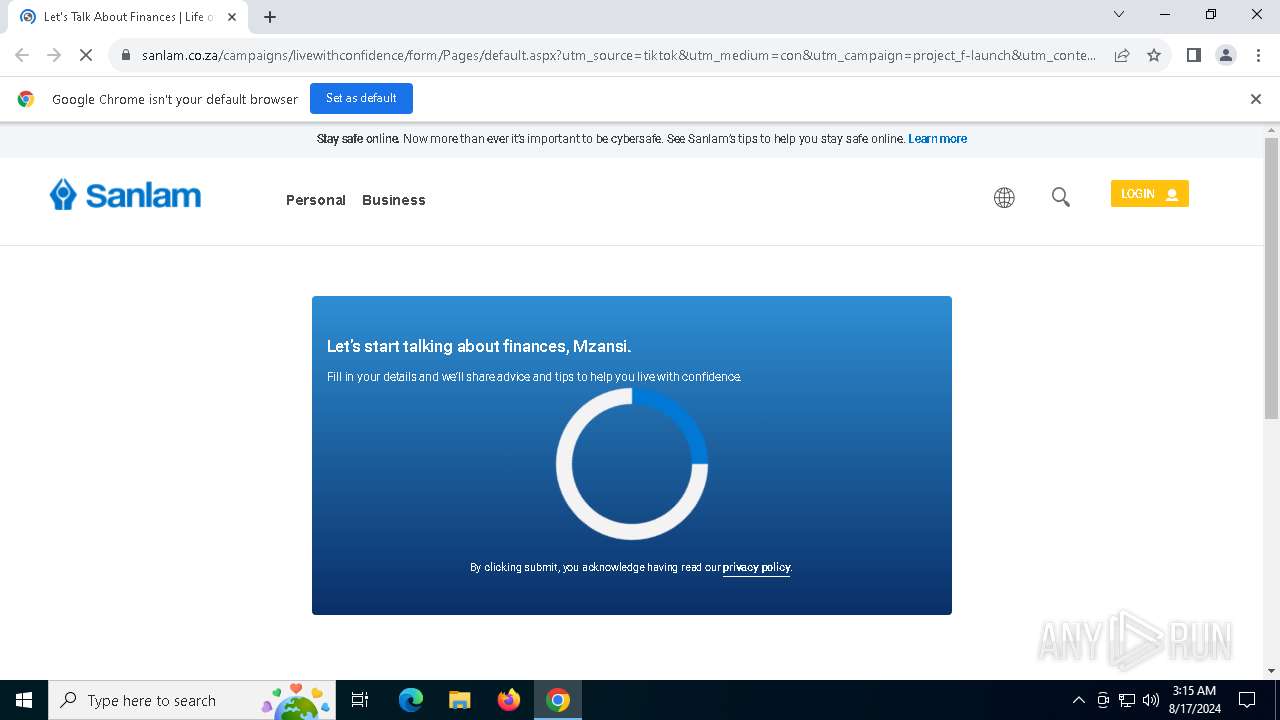Open Task View on taskbar
This screenshot has width=1280, height=720.
360,700
